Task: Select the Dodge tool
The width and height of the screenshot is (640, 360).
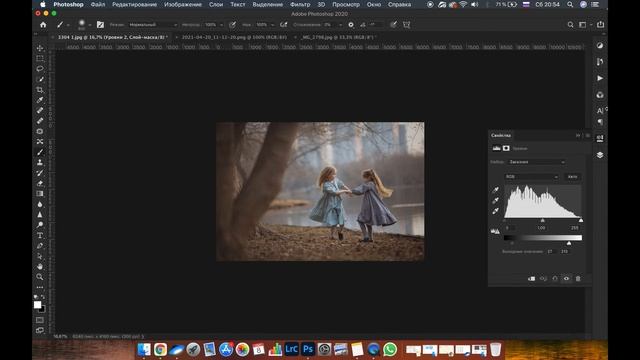Action: coord(40,225)
